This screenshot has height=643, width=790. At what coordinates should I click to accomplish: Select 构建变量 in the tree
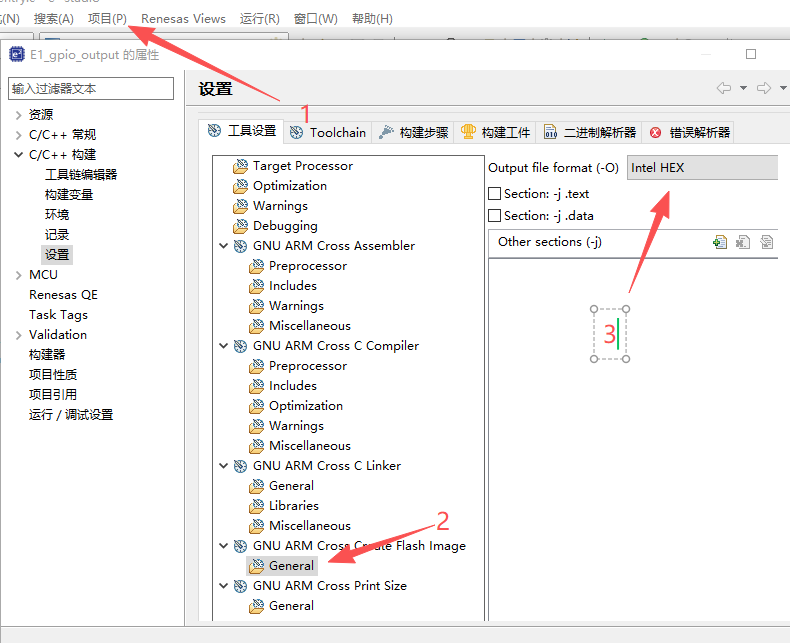click(69, 195)
